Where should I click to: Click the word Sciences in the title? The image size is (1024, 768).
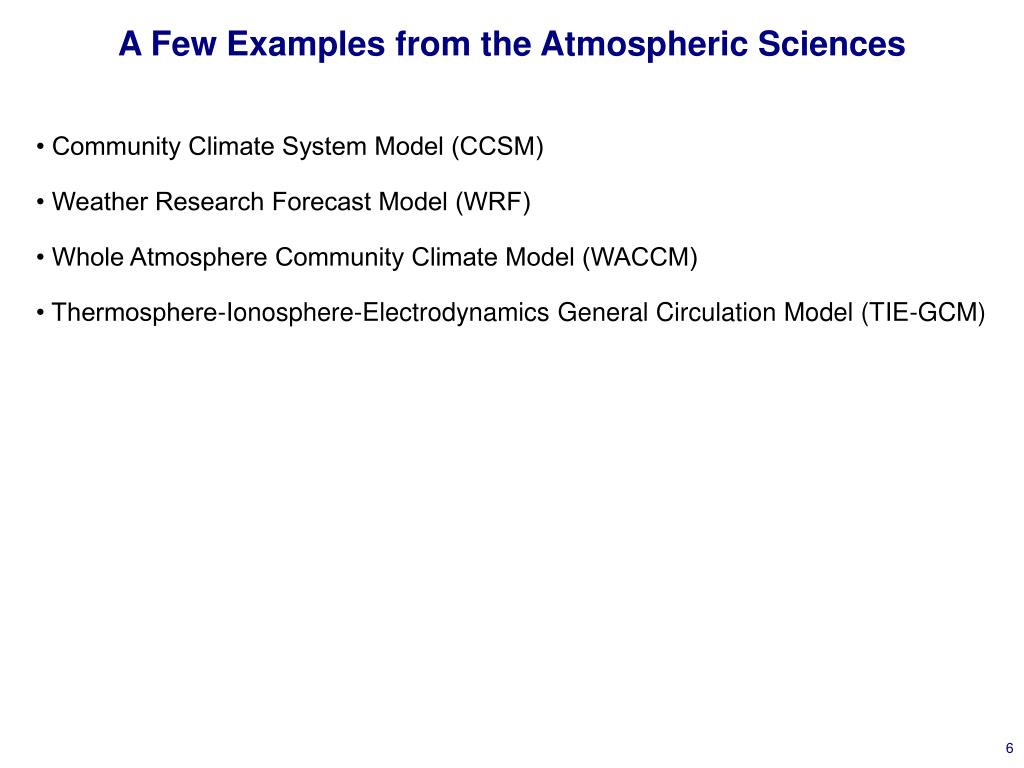(831, 44)
